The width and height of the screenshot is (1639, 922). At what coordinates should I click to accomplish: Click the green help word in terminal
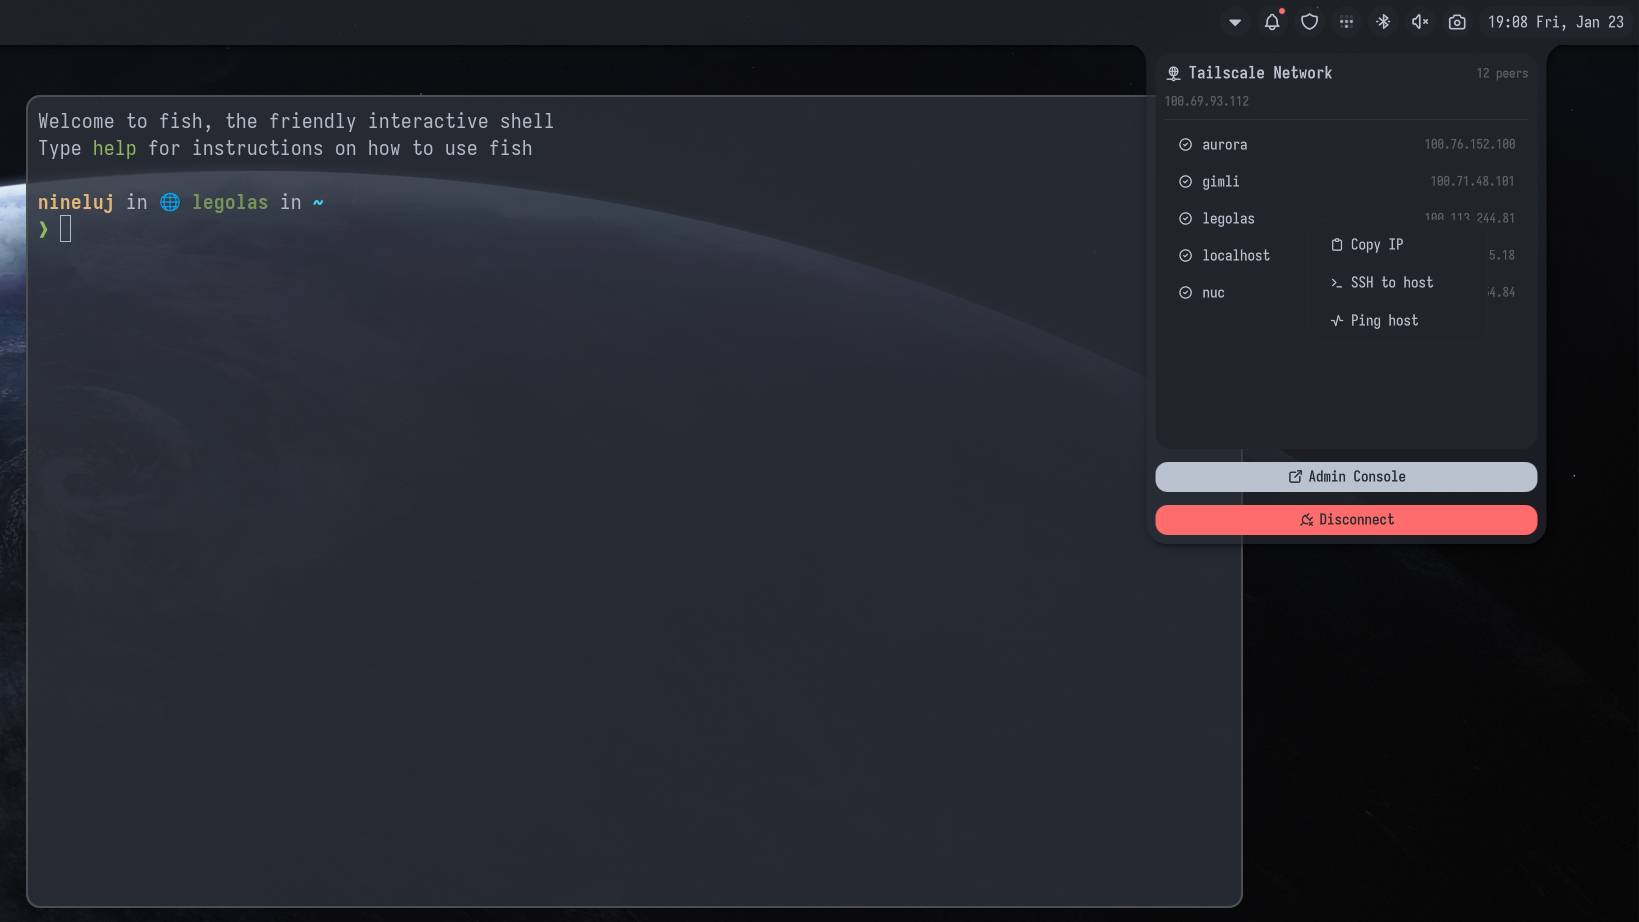coord(114,148)
